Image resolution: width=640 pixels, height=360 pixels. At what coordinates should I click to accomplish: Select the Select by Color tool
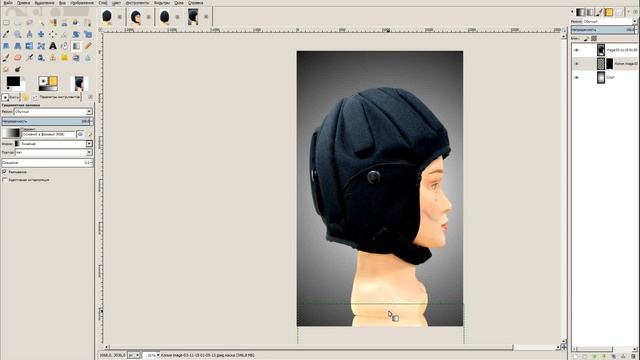coord(53,23)
